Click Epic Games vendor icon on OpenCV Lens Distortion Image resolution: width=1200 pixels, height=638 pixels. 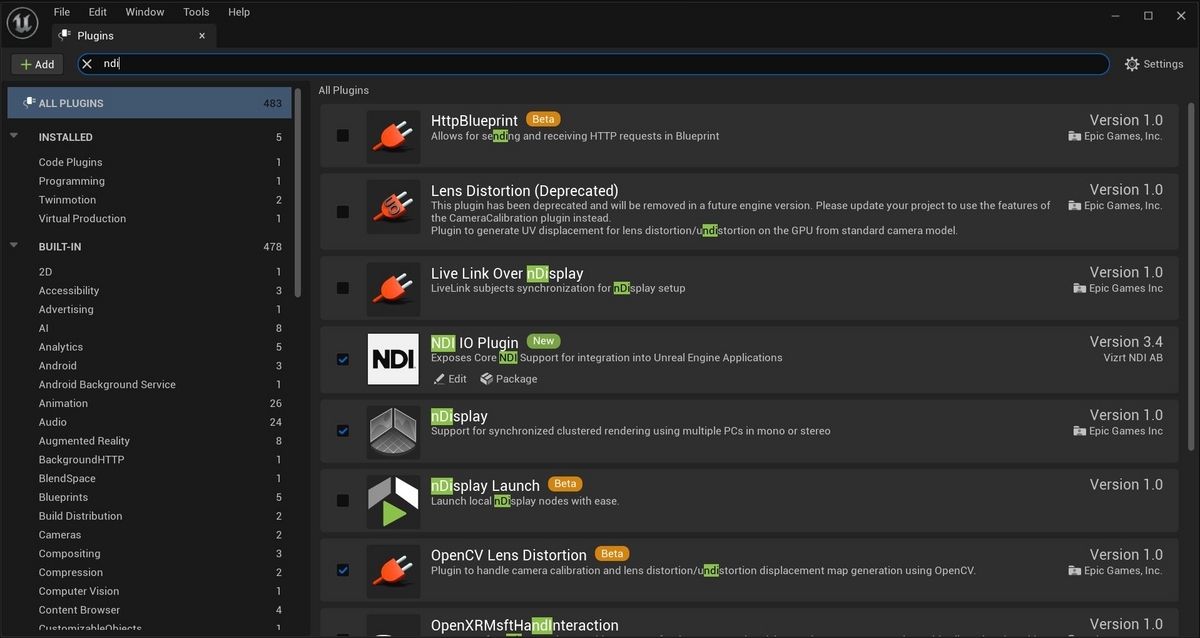point(1074,571)
